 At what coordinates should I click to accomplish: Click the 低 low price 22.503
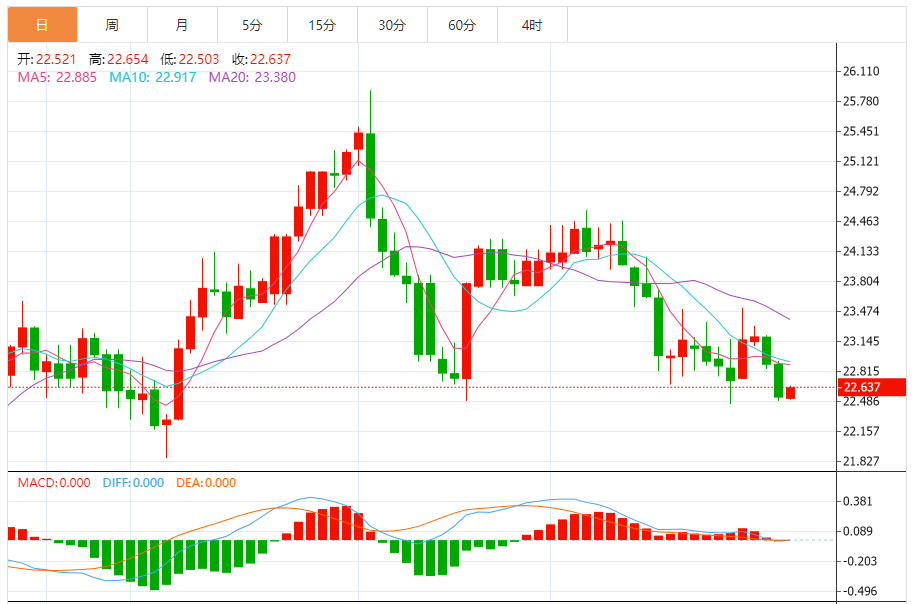click(x=190, y=60)
